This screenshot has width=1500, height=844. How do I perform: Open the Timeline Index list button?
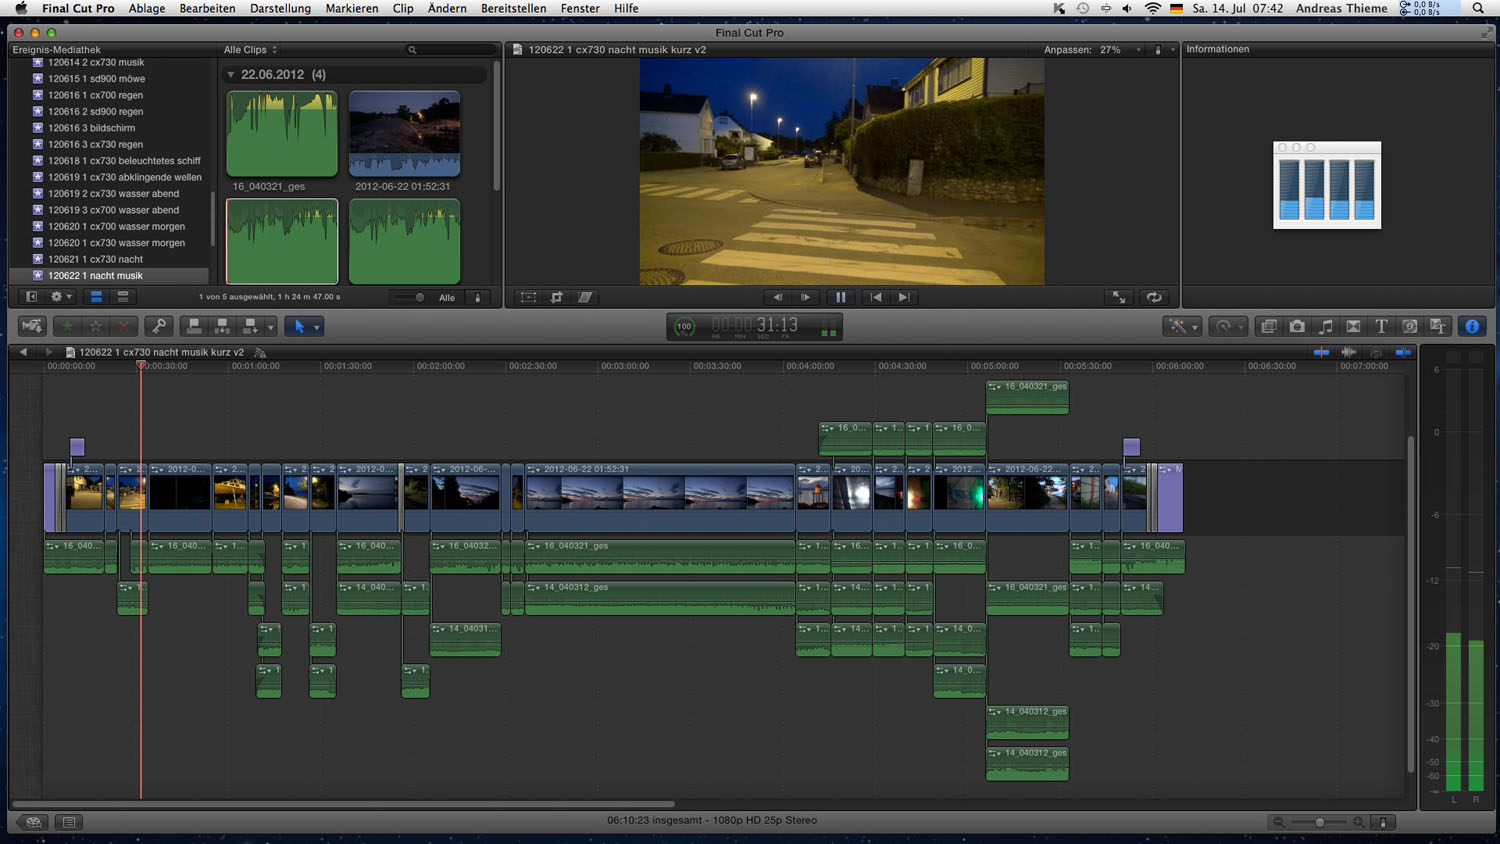coord(69,822)
